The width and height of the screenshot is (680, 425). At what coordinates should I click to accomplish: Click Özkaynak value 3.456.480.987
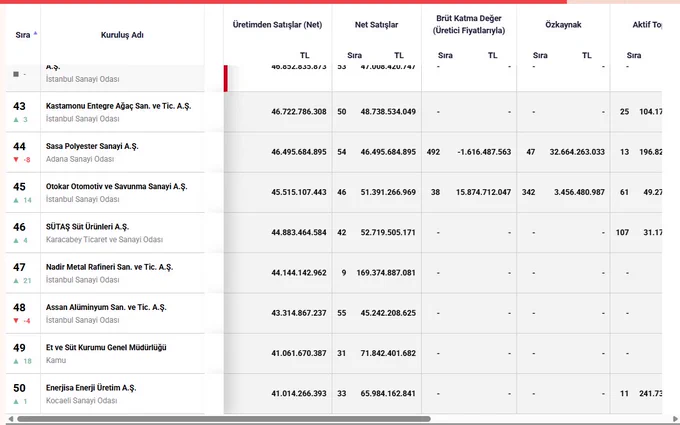point(579,192)
